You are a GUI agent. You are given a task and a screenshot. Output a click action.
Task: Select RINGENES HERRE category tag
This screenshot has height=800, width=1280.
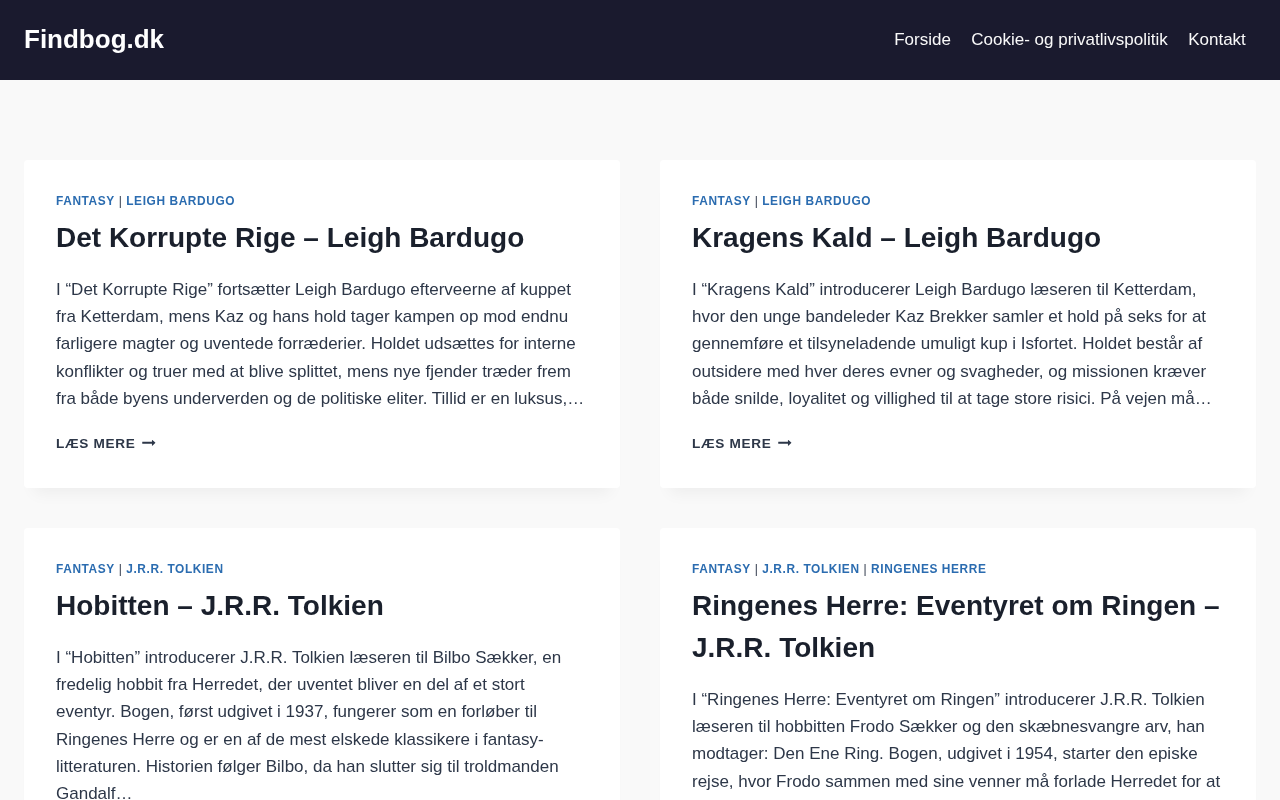(x=928, y=569)
